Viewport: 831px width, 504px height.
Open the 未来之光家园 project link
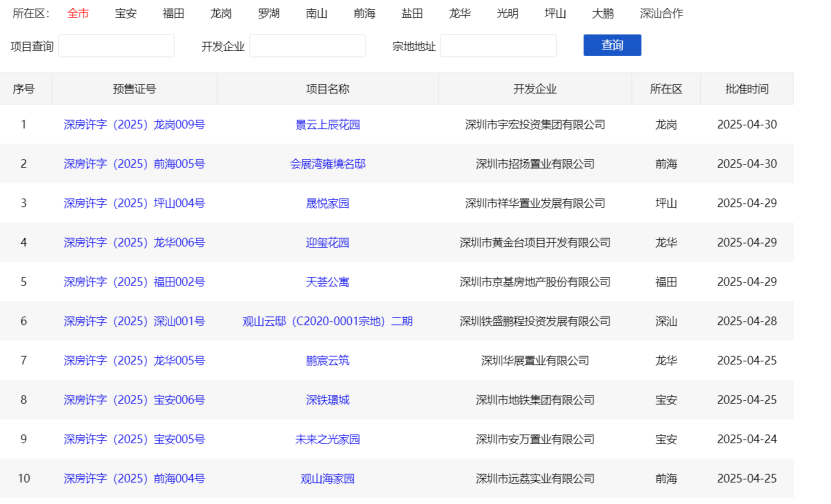[327, 439]
